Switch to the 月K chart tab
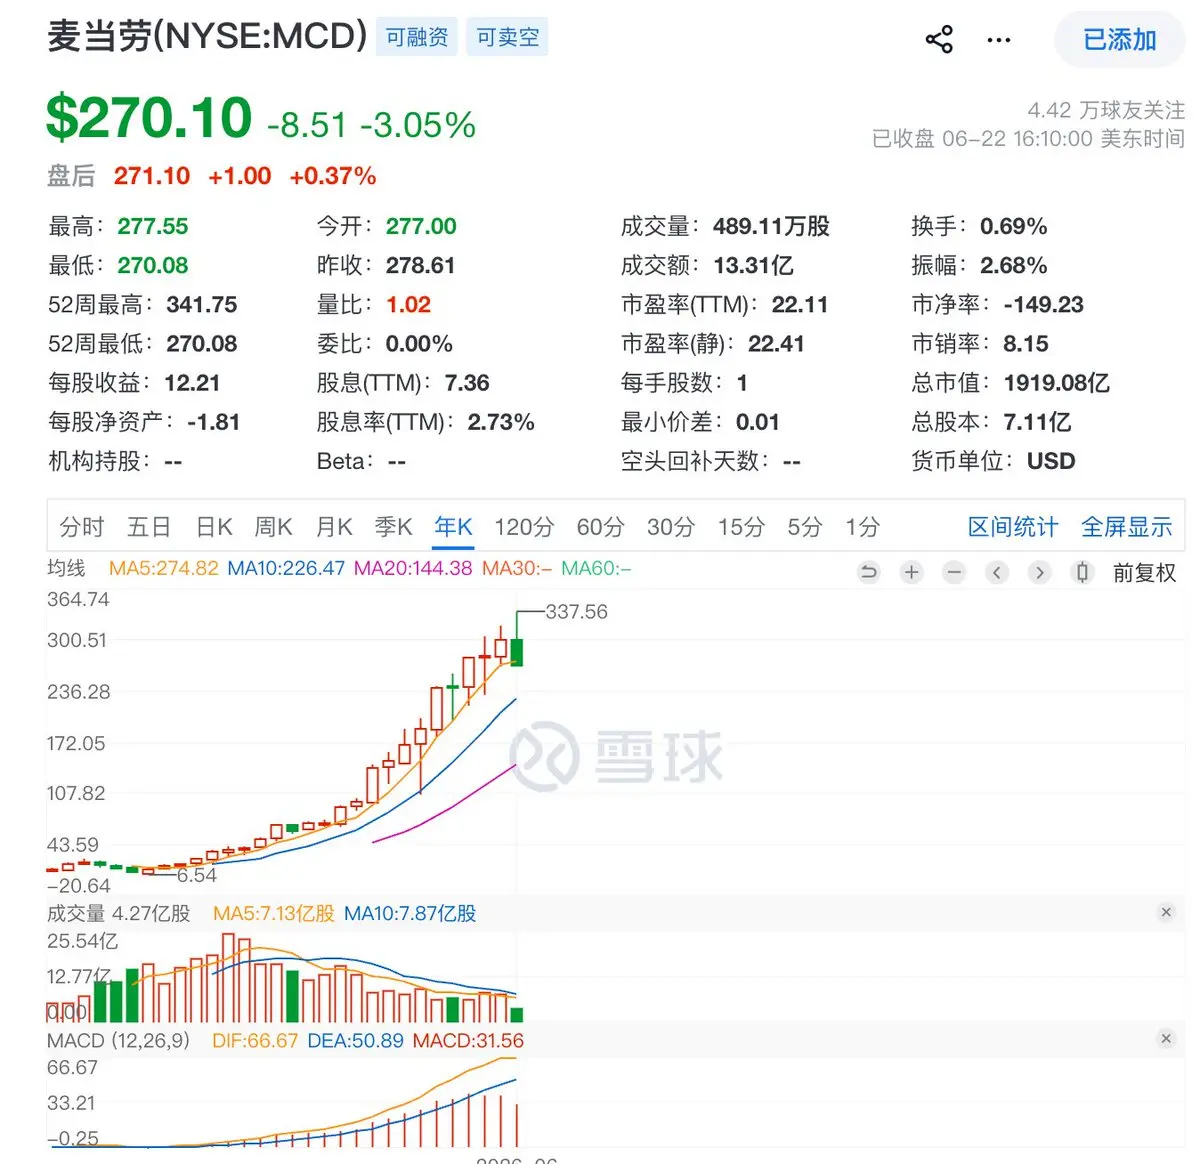Screen dimensions: 1200x1164 click(334, 527)
